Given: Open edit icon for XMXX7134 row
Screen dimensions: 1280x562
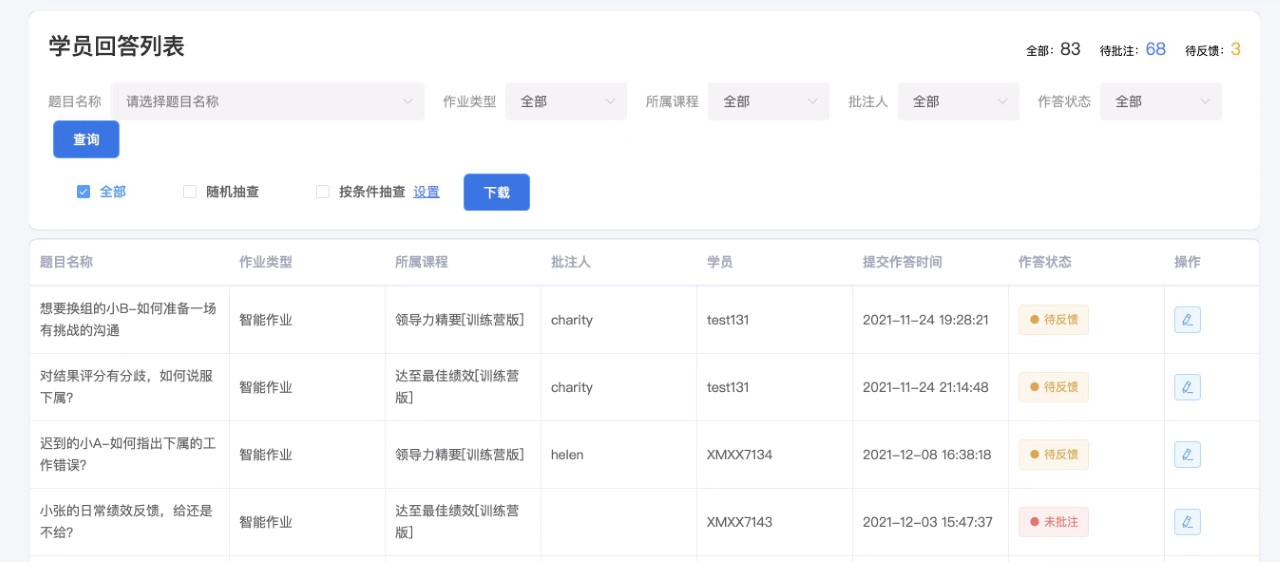Looking at the screenshot, I should coord(1187,454).
